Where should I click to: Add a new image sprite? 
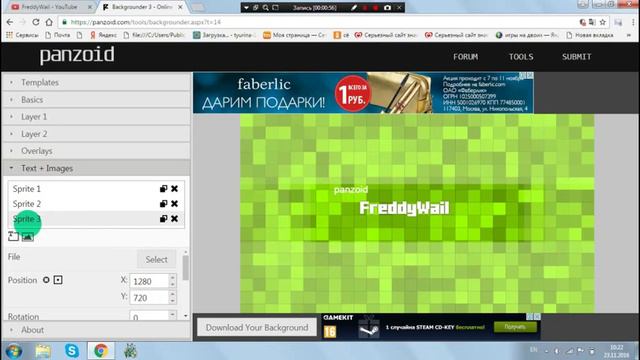tap(27, 236)
